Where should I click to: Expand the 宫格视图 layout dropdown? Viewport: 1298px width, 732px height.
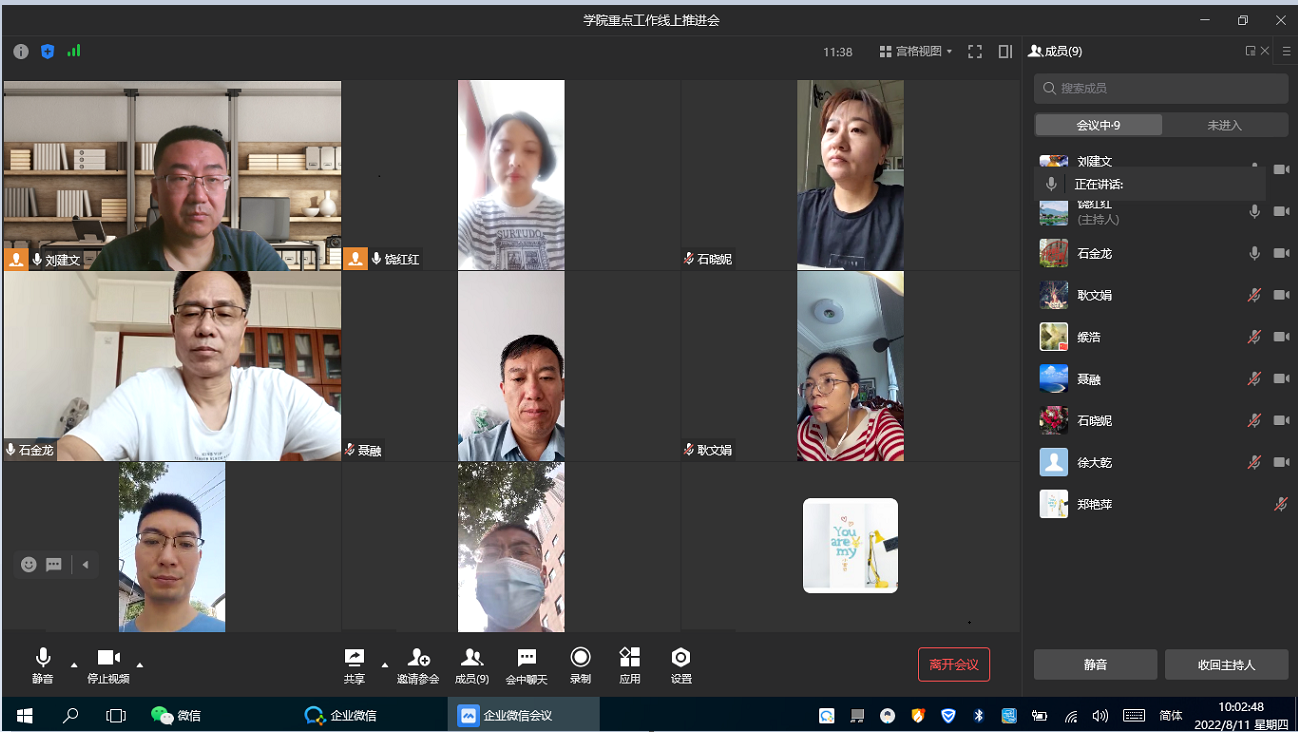coord(916,52)
